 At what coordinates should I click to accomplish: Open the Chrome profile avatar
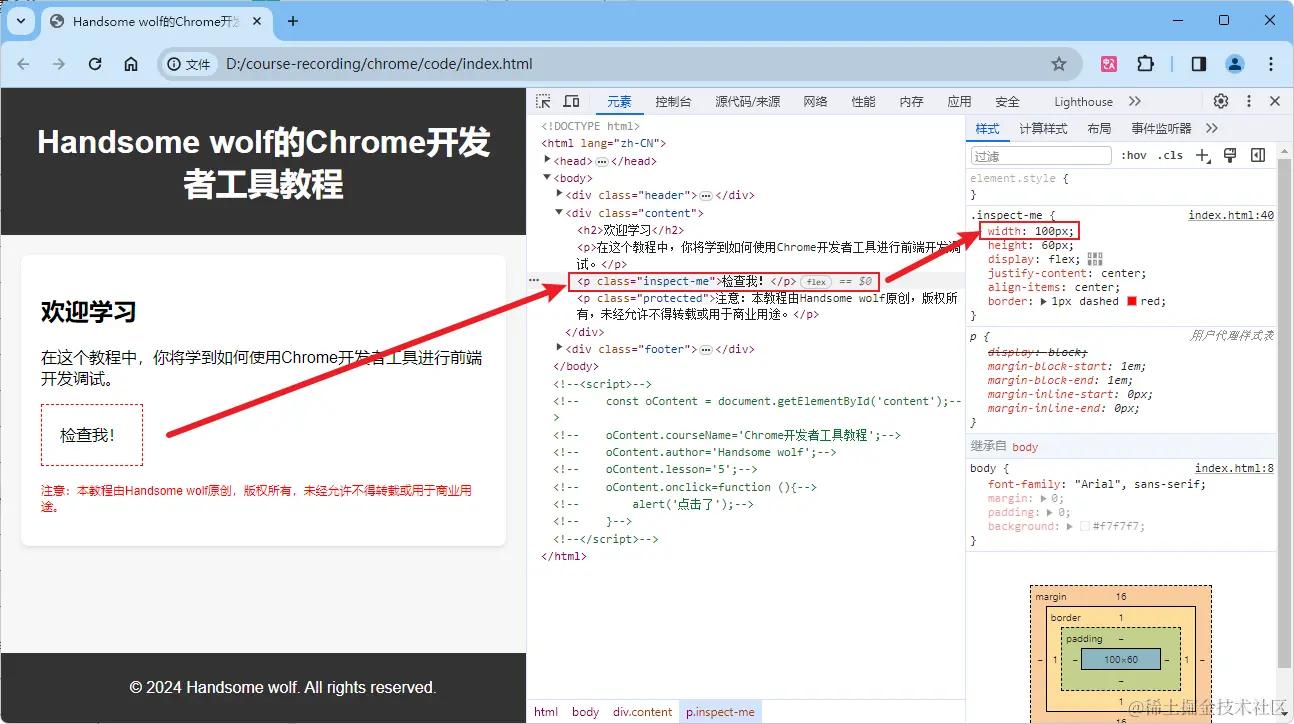(1235, 64)
